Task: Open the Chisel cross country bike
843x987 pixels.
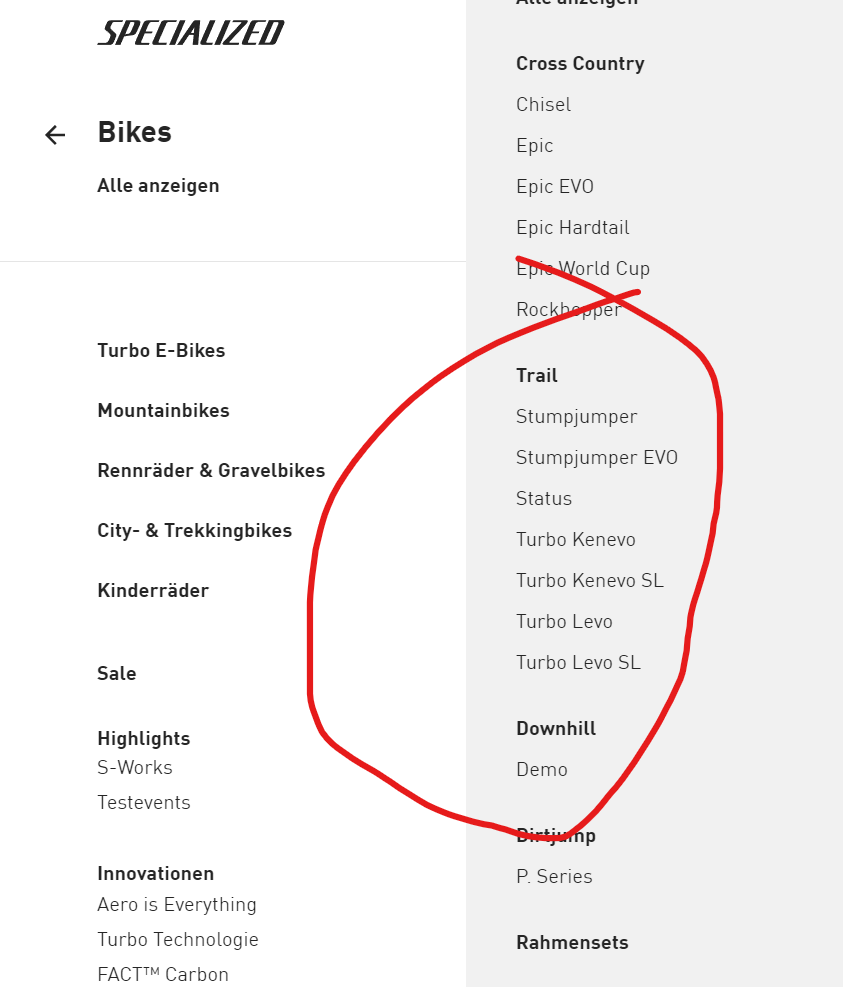Action: [543, 105]
